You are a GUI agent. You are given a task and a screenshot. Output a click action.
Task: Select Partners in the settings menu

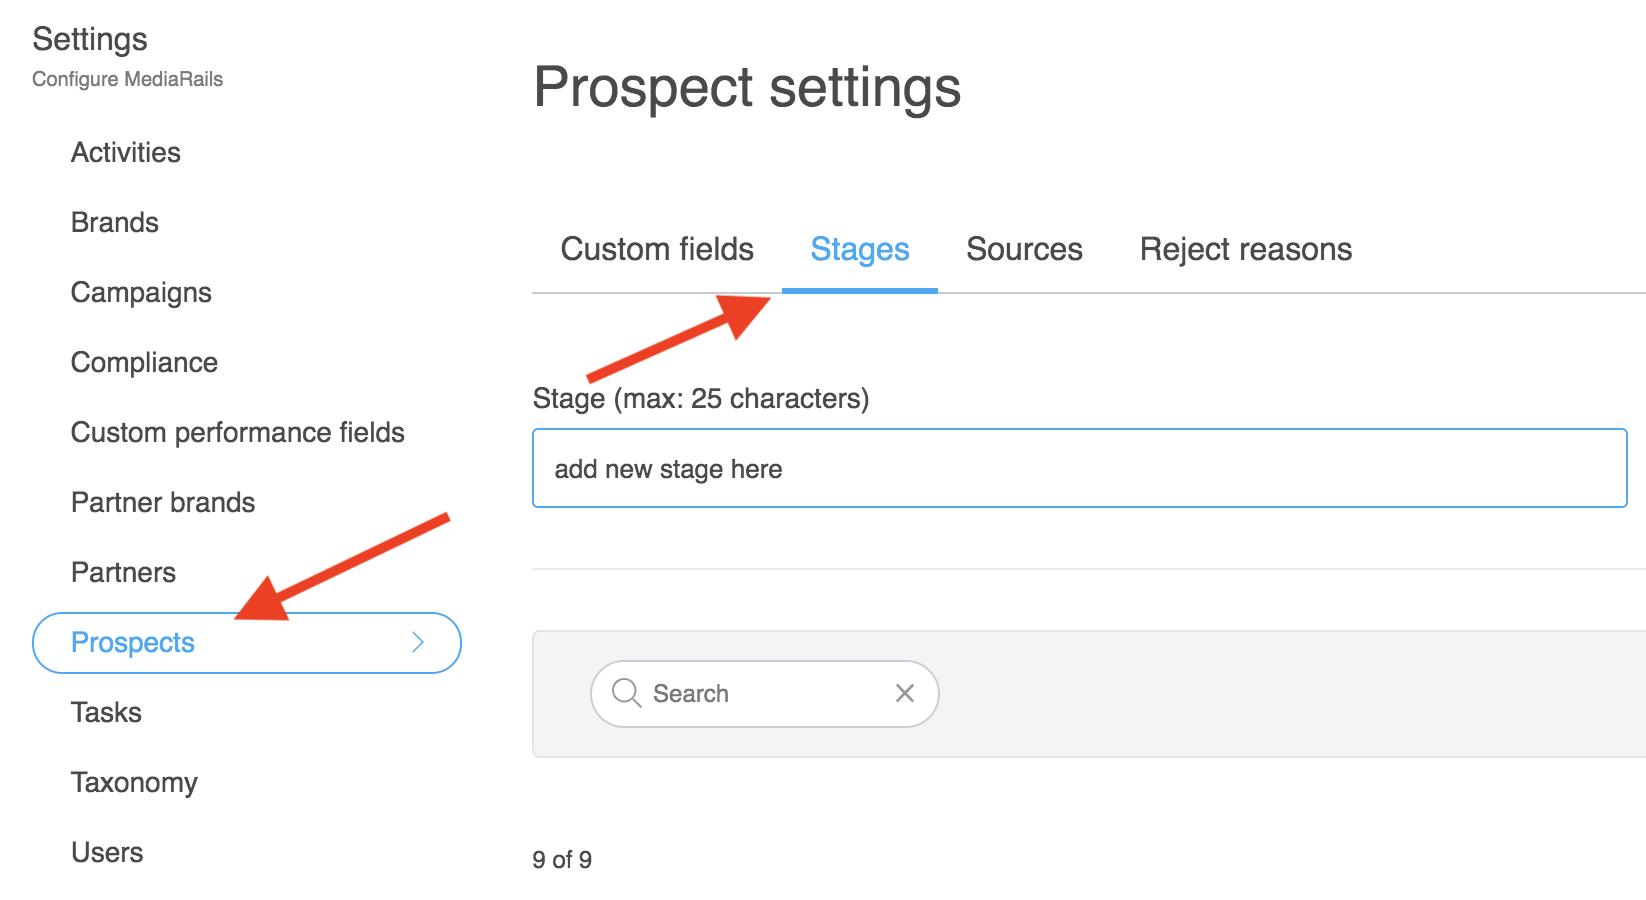point(123,572)
